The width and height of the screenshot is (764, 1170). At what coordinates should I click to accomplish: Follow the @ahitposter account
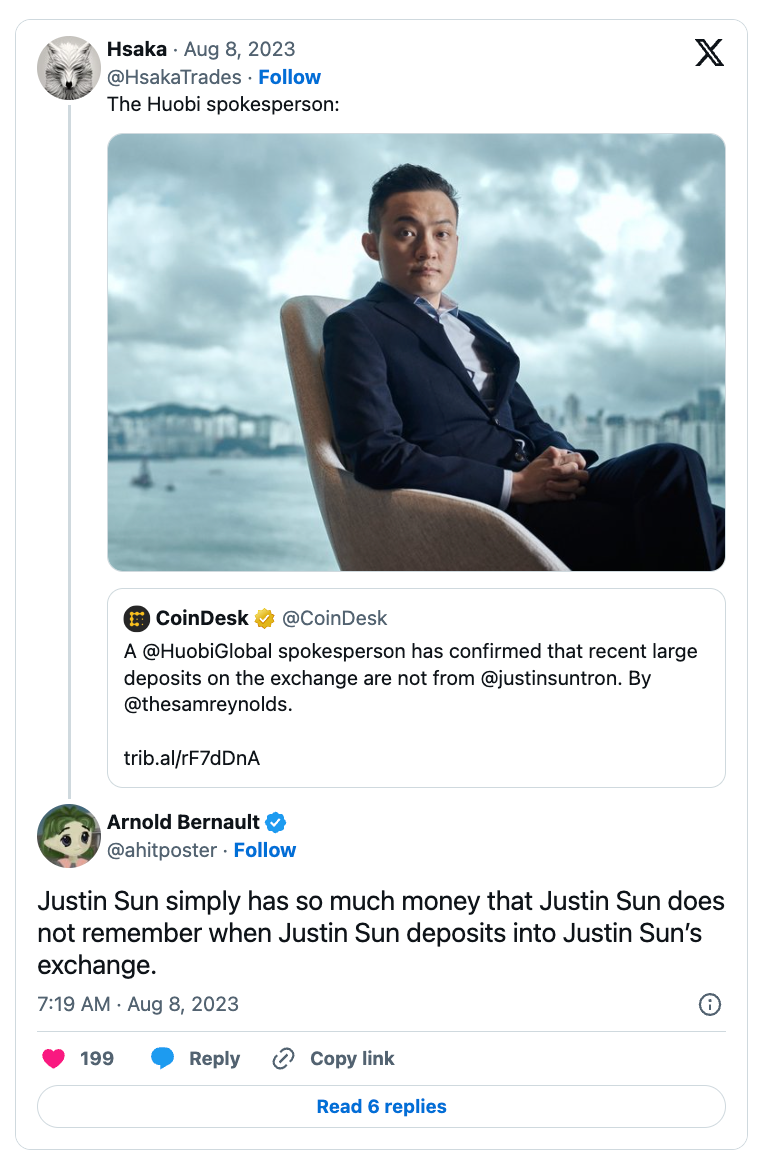[x=265, y=850]
